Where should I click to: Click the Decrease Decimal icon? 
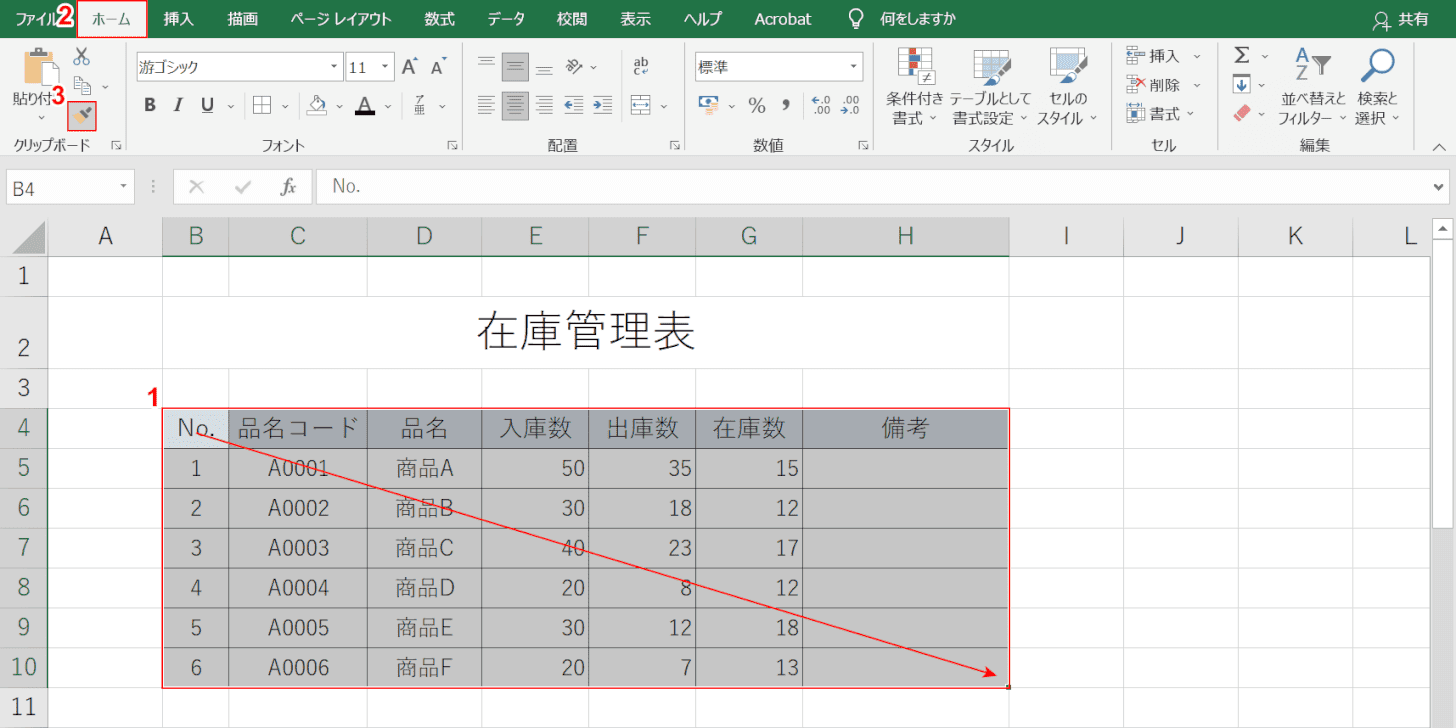851,105
